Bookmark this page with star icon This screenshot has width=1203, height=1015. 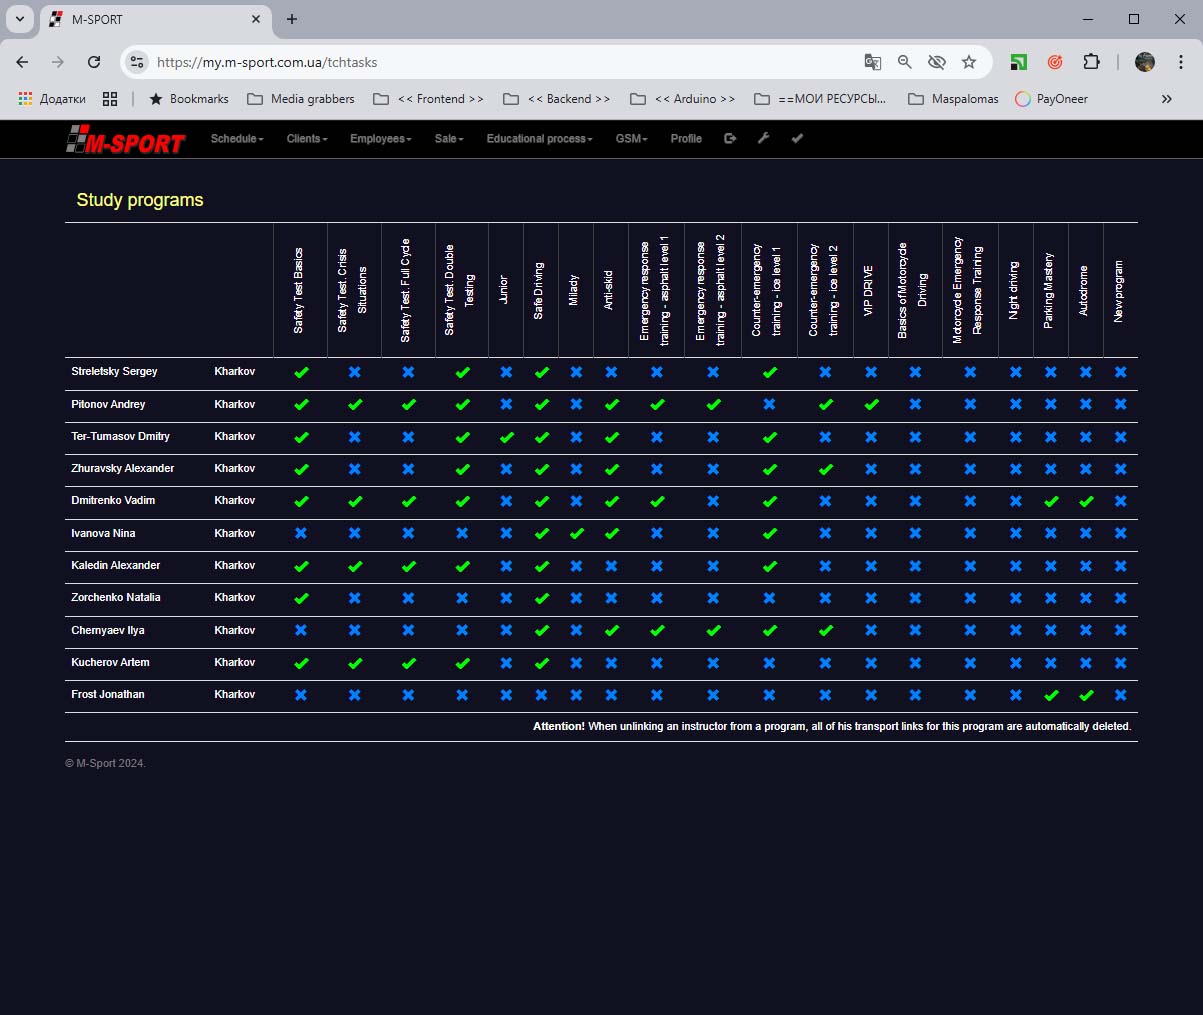coord(969,62)
